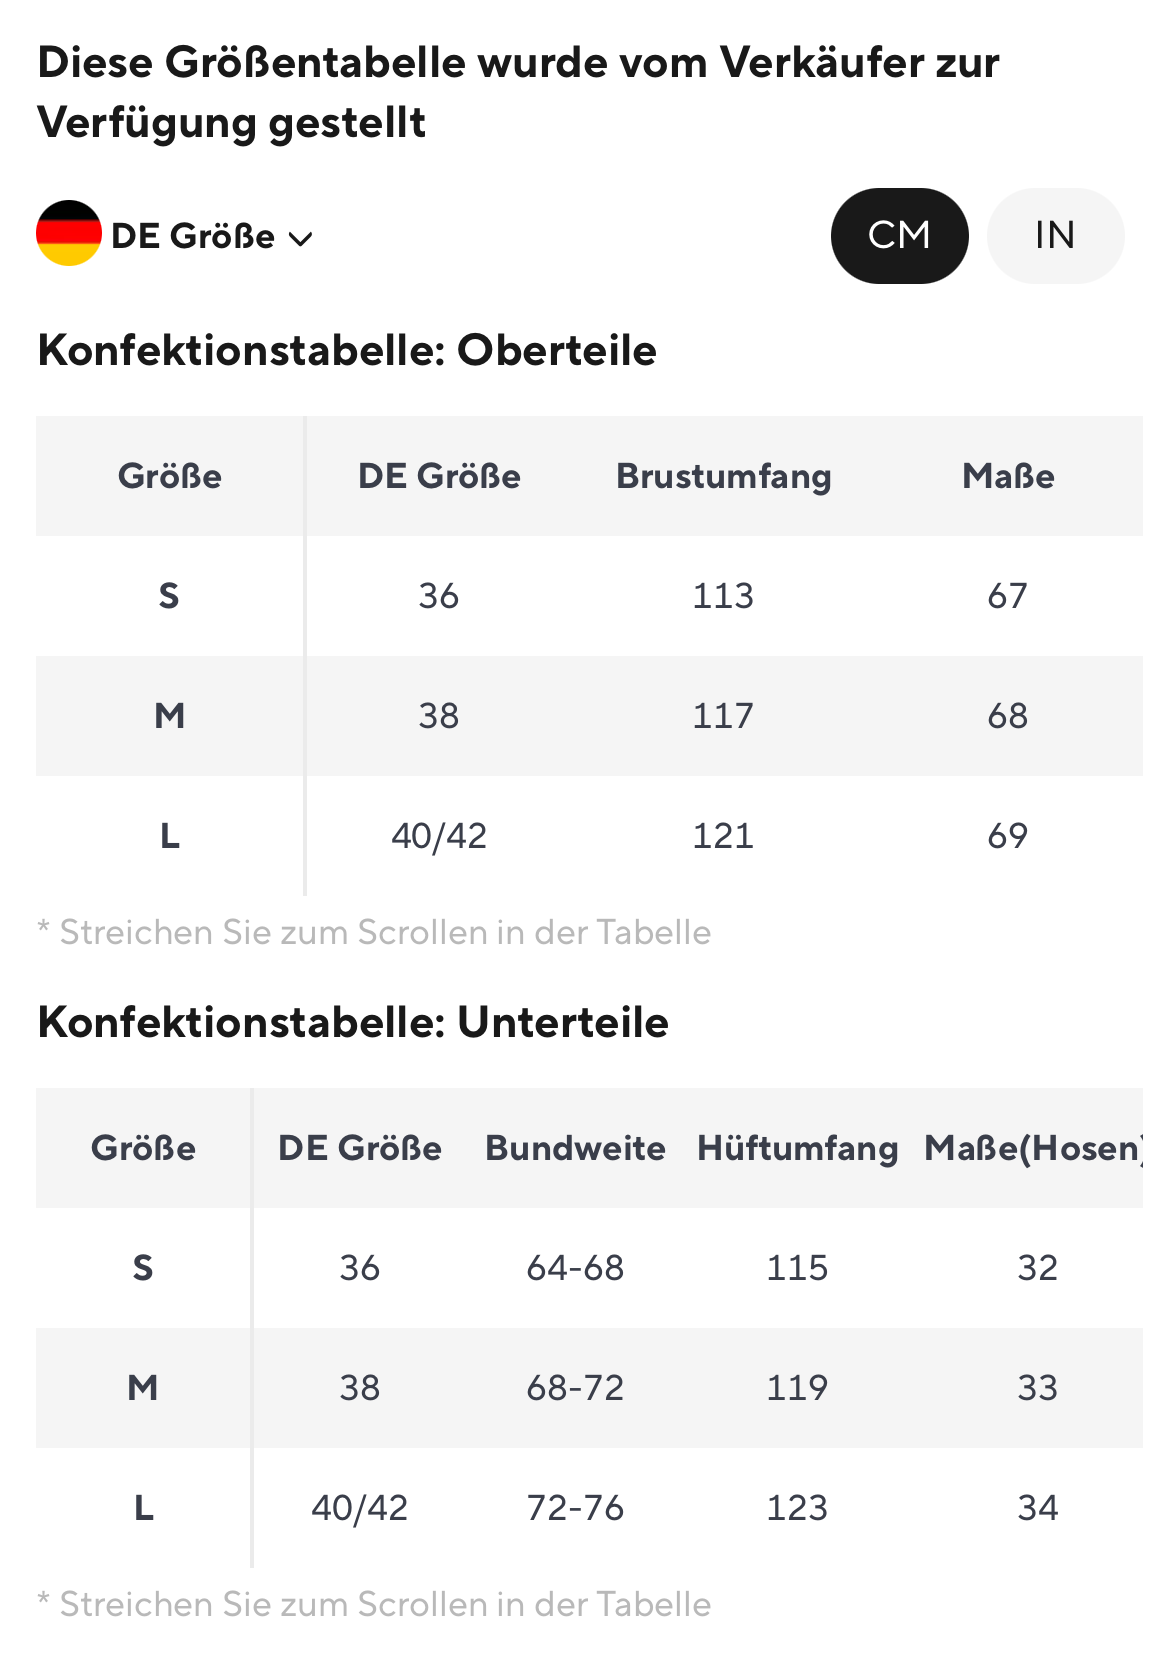Open the DE Größe dropdown chevron
The width and height of the screenshot is (1167, 1657).
(x=300, y=238)
